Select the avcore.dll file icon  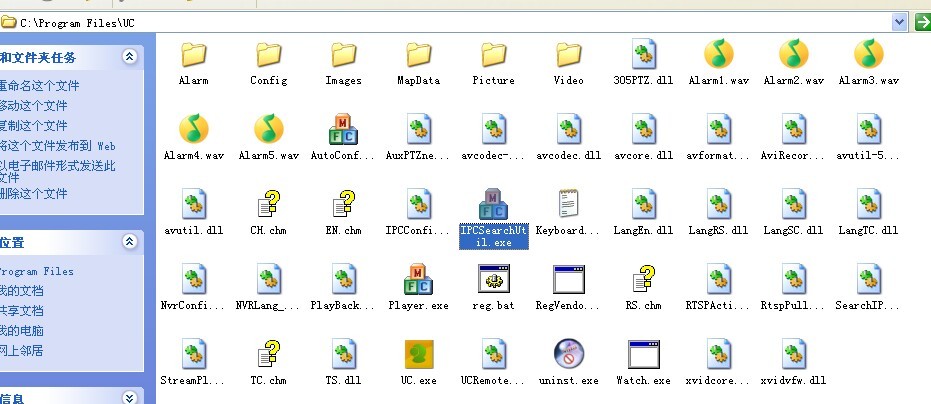pos(644,129)
